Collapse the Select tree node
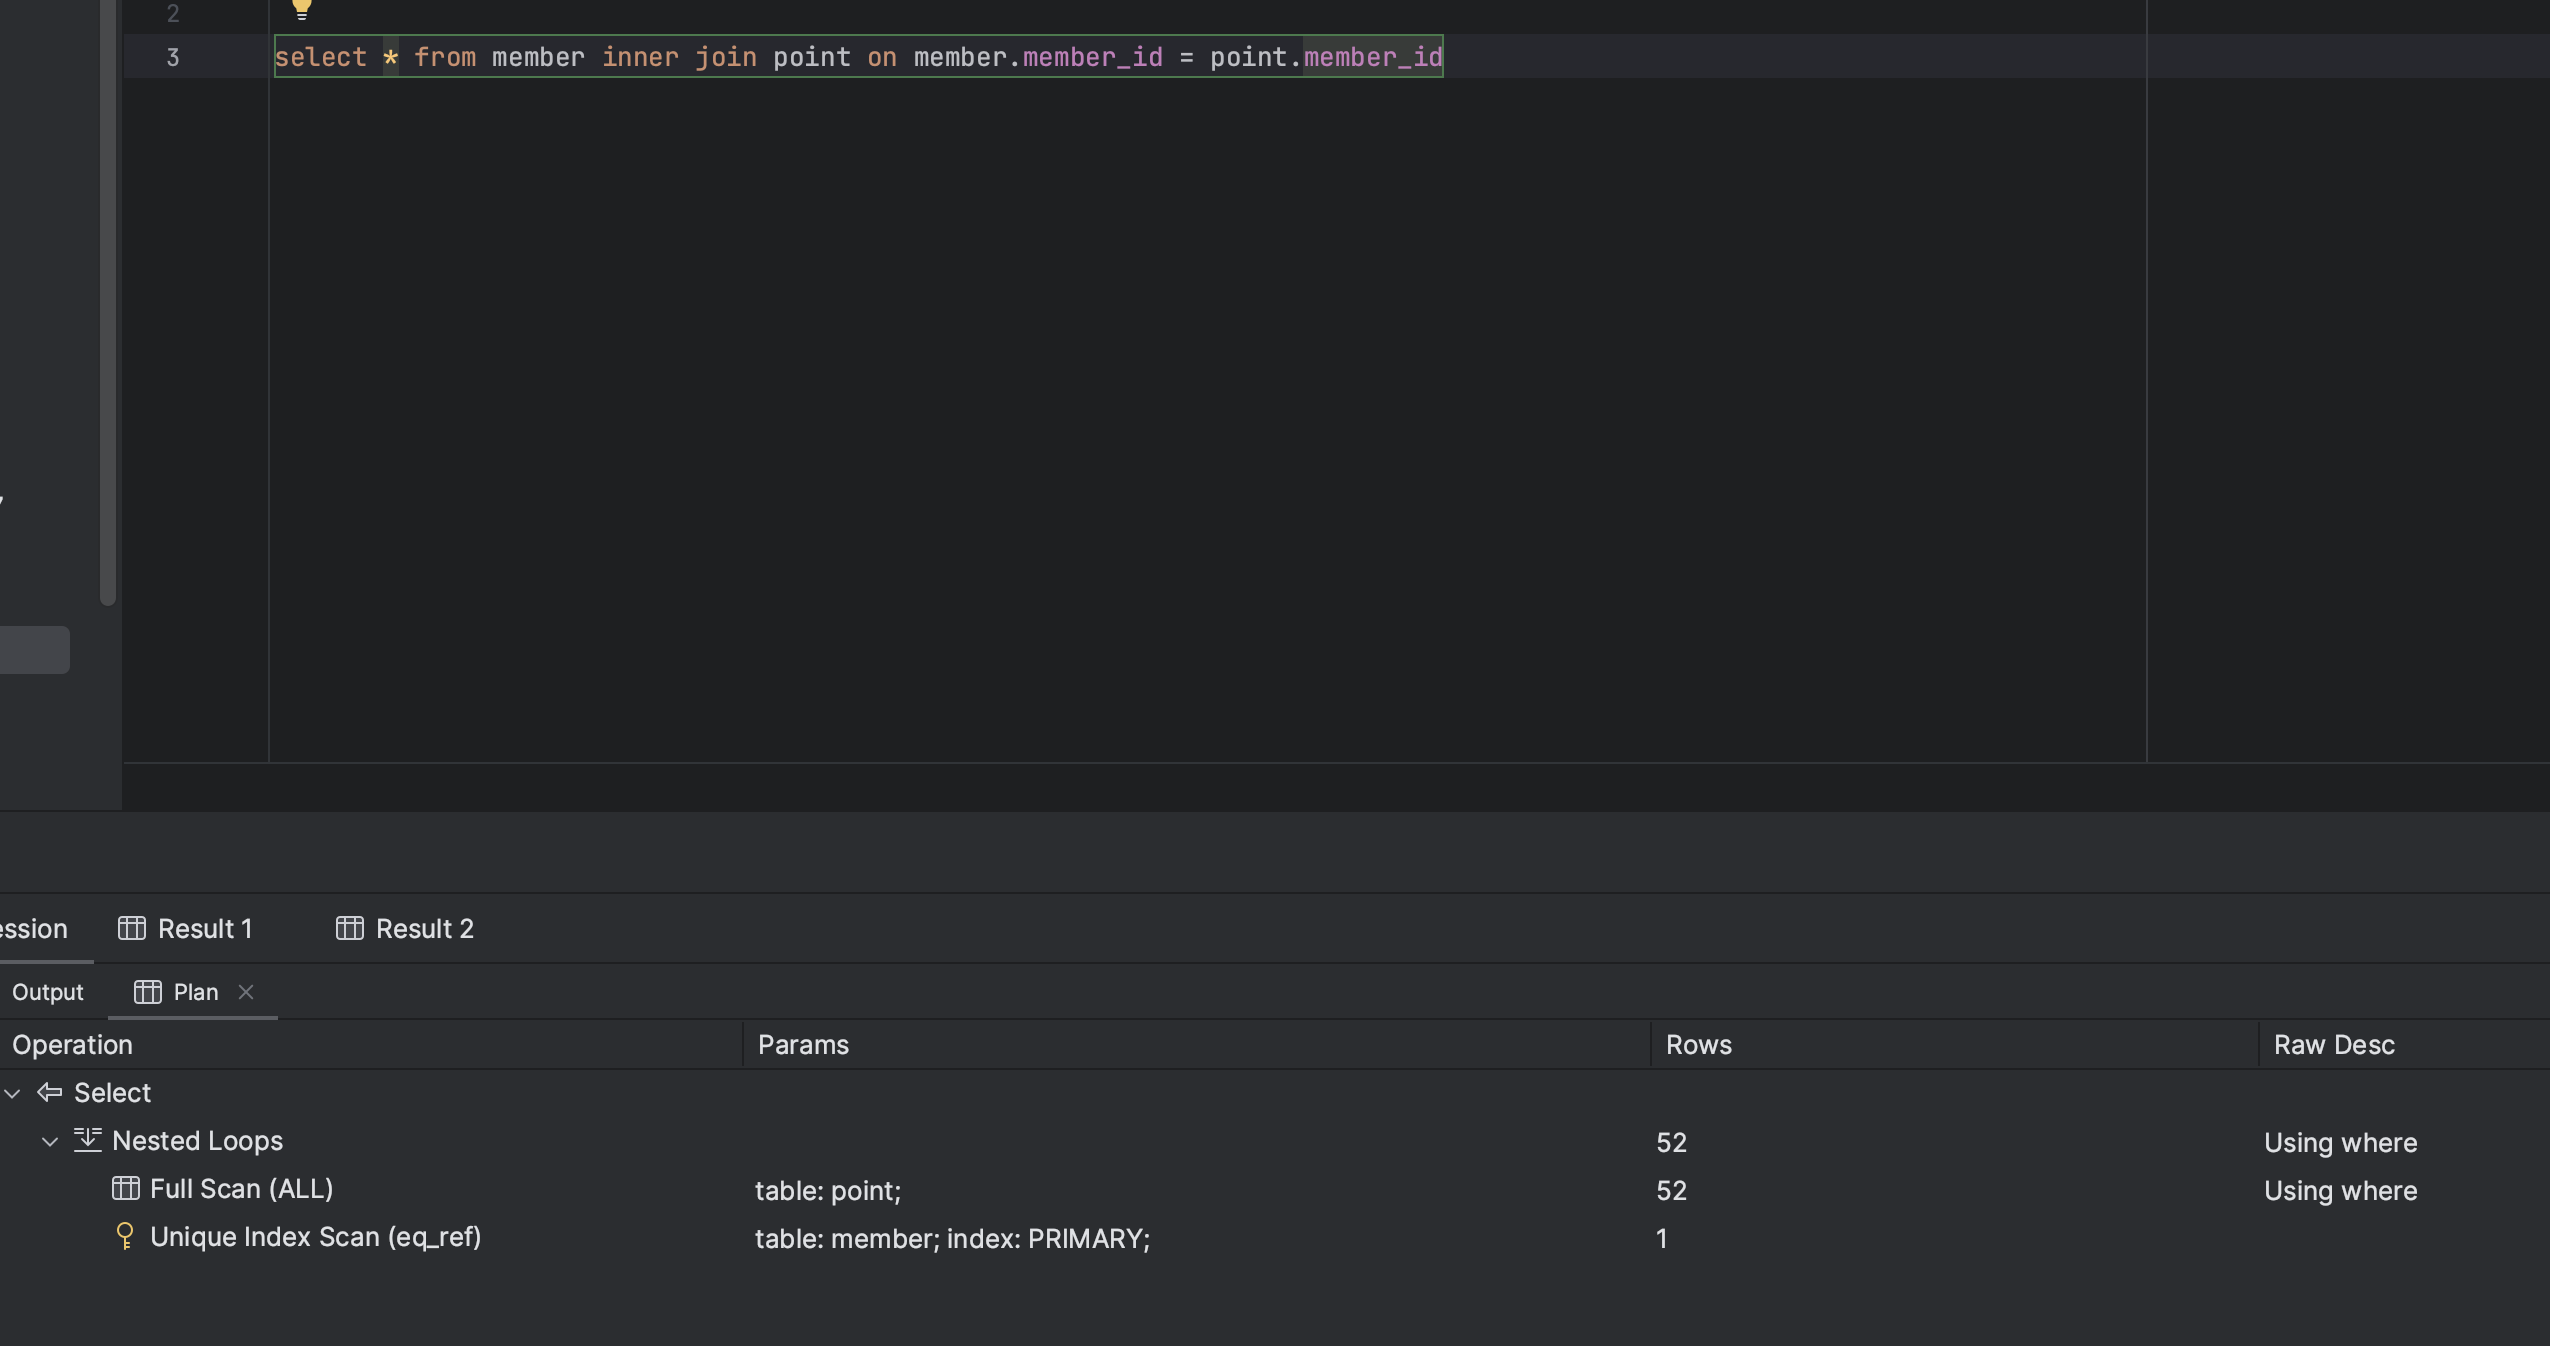Screen dimensions: 2550x1346 (x=13, y=1093)
